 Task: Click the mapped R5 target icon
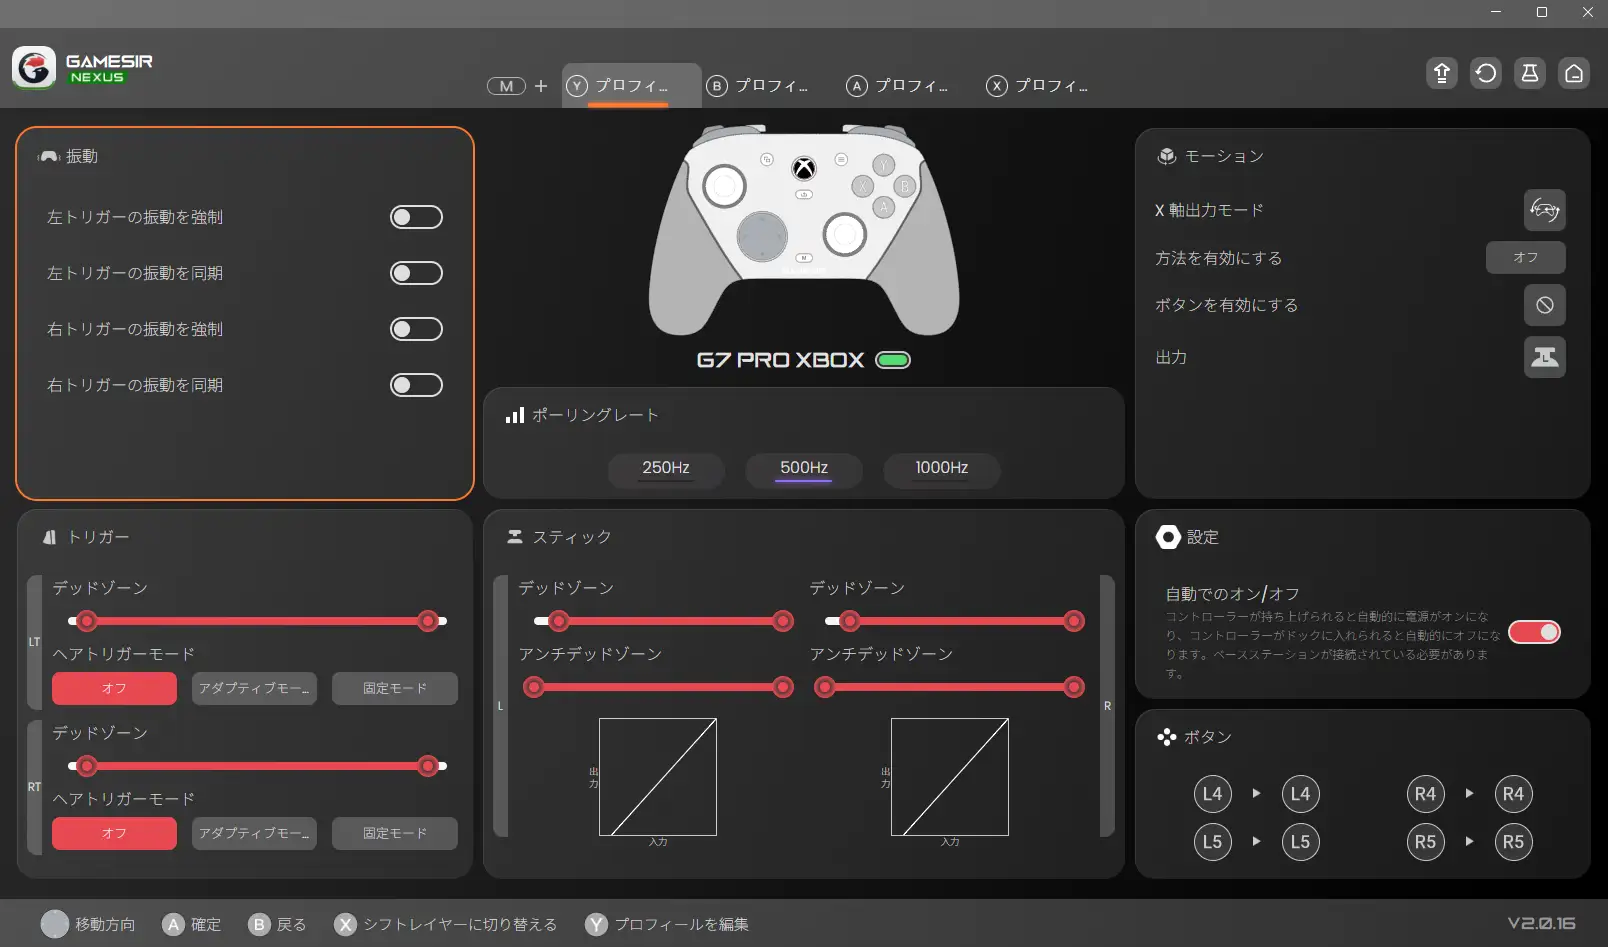[x=1513, y=842]
